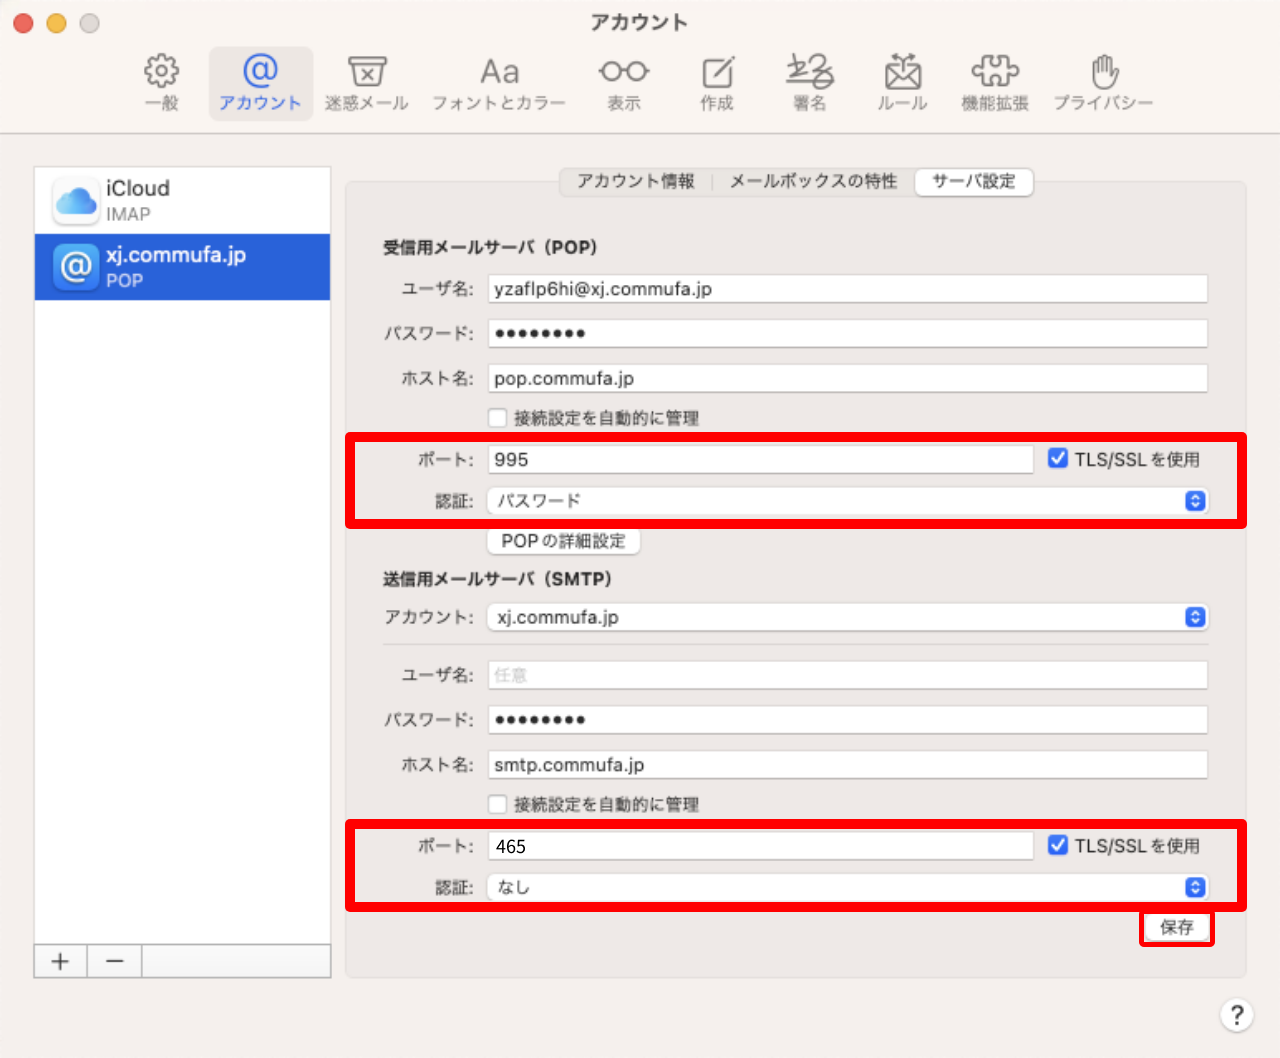Click the POP ホスト名 field pop.commufa.jp
Screen dimensions: 1280x1058
click(847, 378)
